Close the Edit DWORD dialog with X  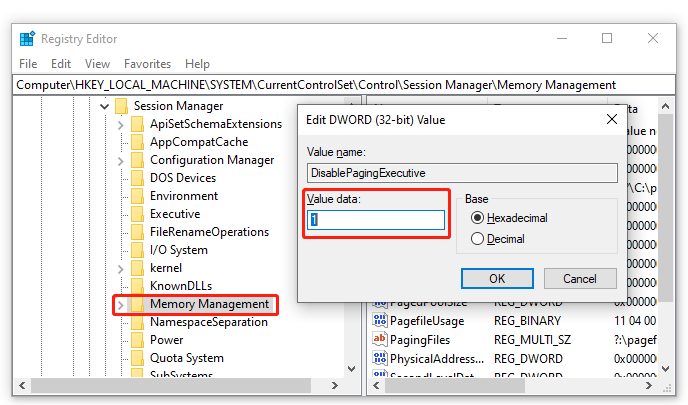pos(612,119)
